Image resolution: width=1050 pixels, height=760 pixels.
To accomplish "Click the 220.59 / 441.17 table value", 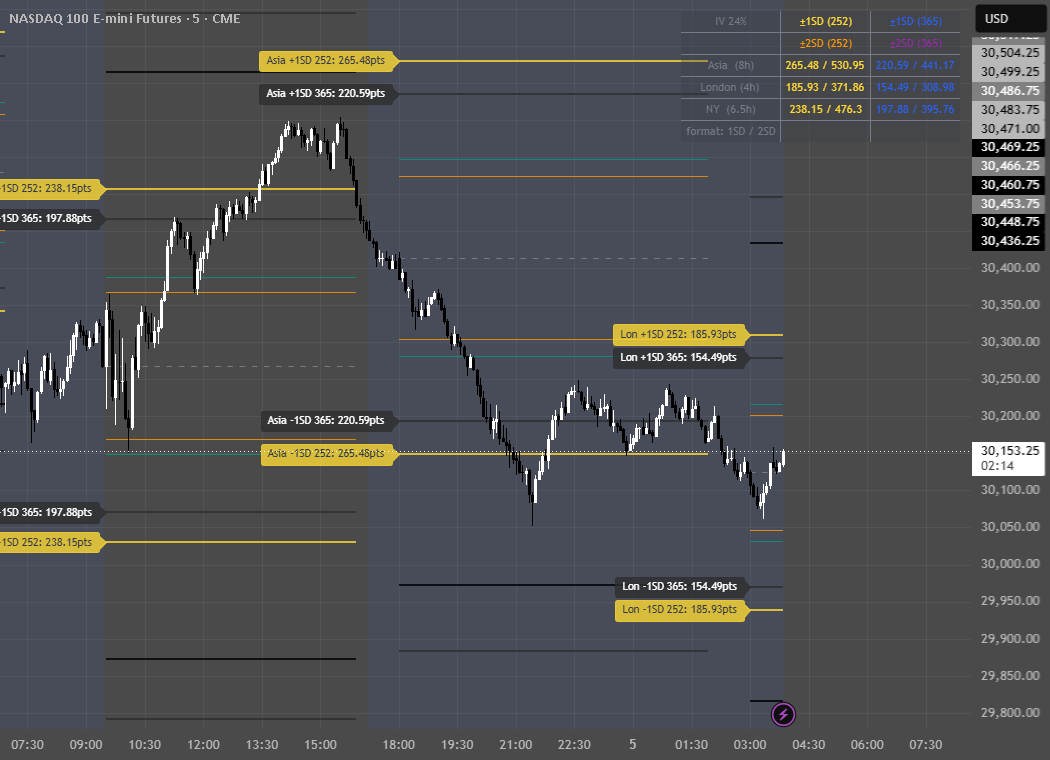I will (x=915, y=65).
